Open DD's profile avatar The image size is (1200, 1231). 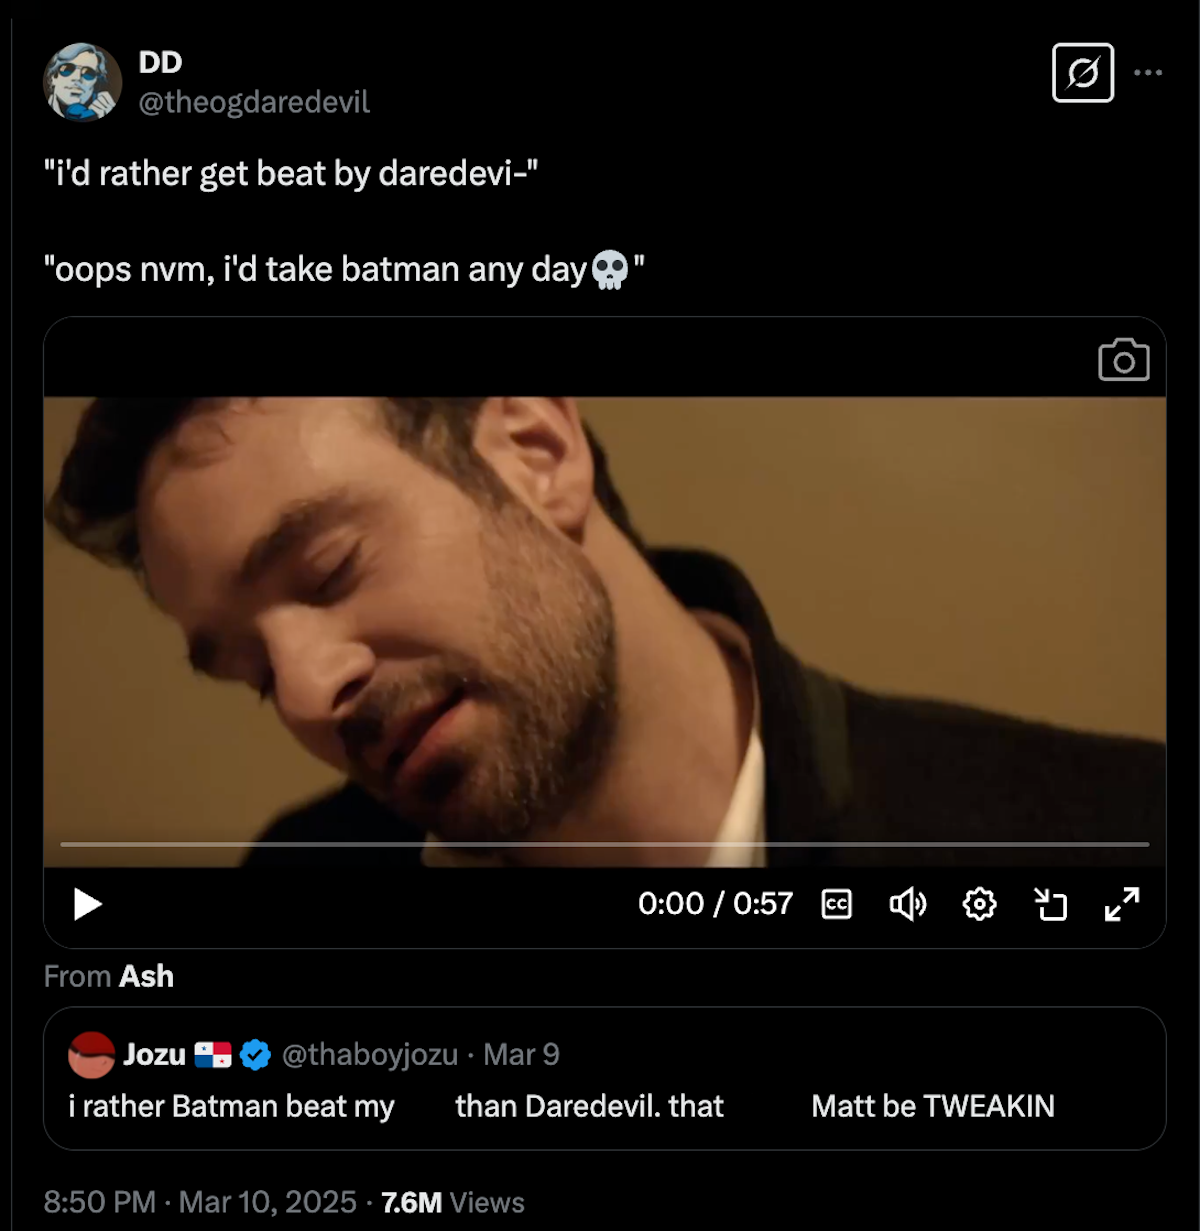(82, 82)
